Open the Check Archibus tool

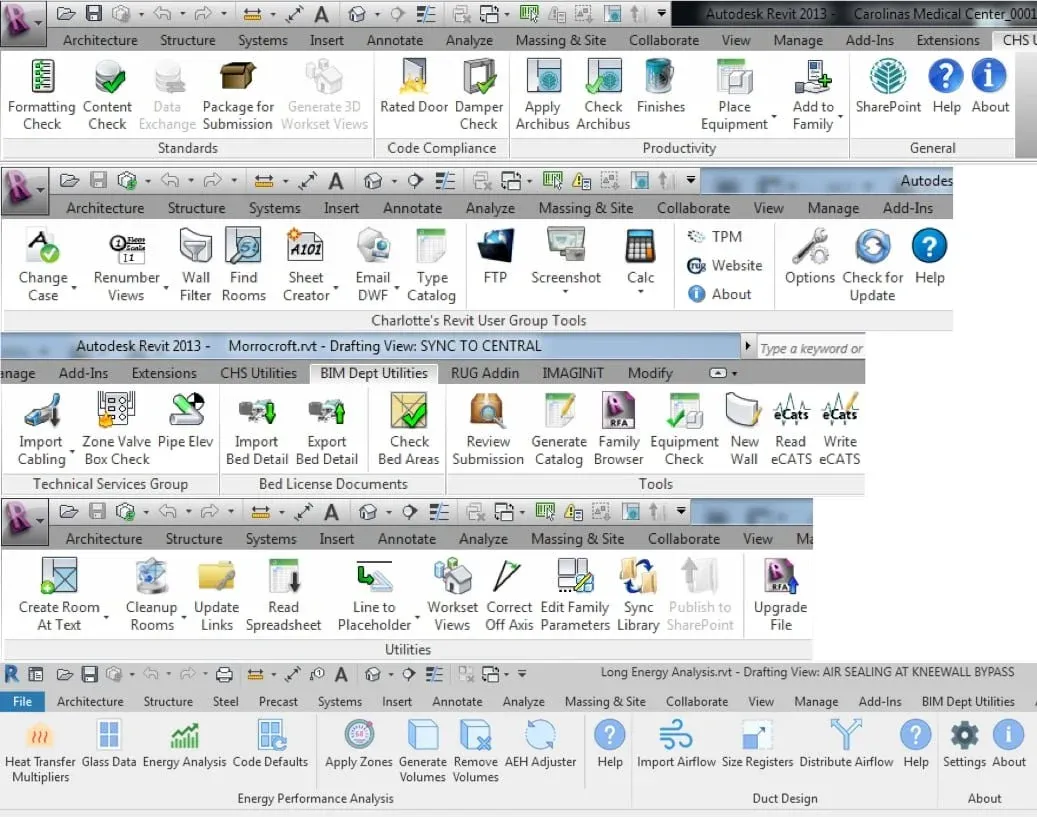point(603,95)
